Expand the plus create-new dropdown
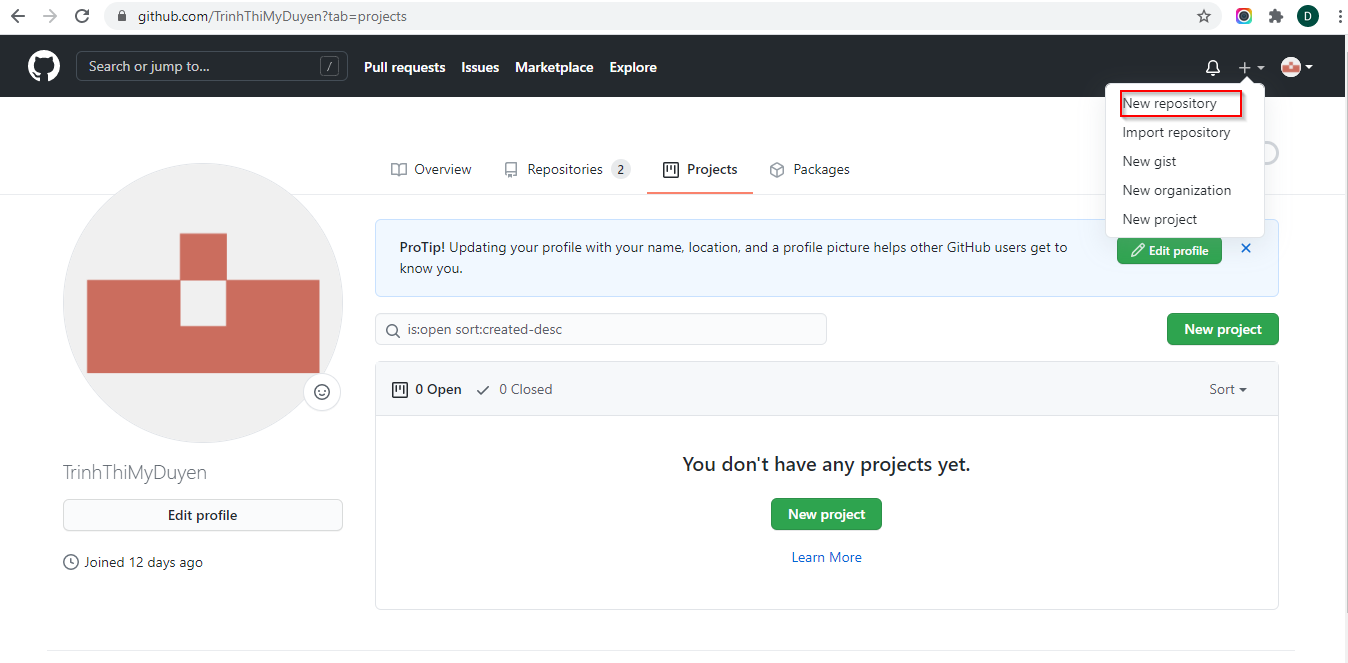The height and width of the screenshot is (663, 1348). click(x=1250, y=68)
